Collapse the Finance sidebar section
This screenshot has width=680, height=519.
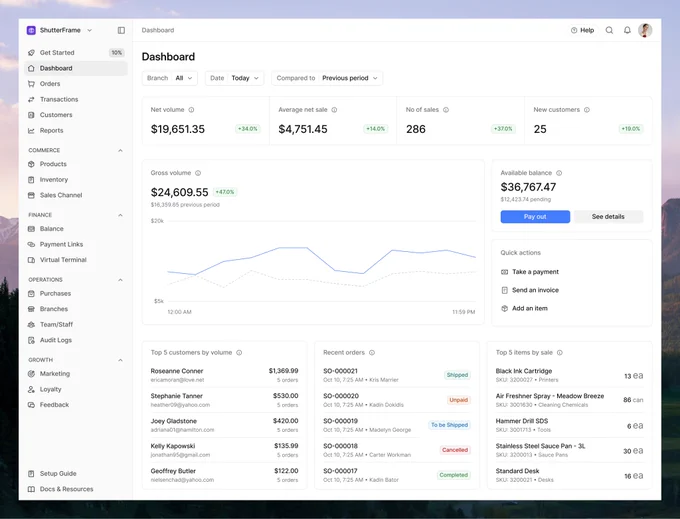point(120,215)
